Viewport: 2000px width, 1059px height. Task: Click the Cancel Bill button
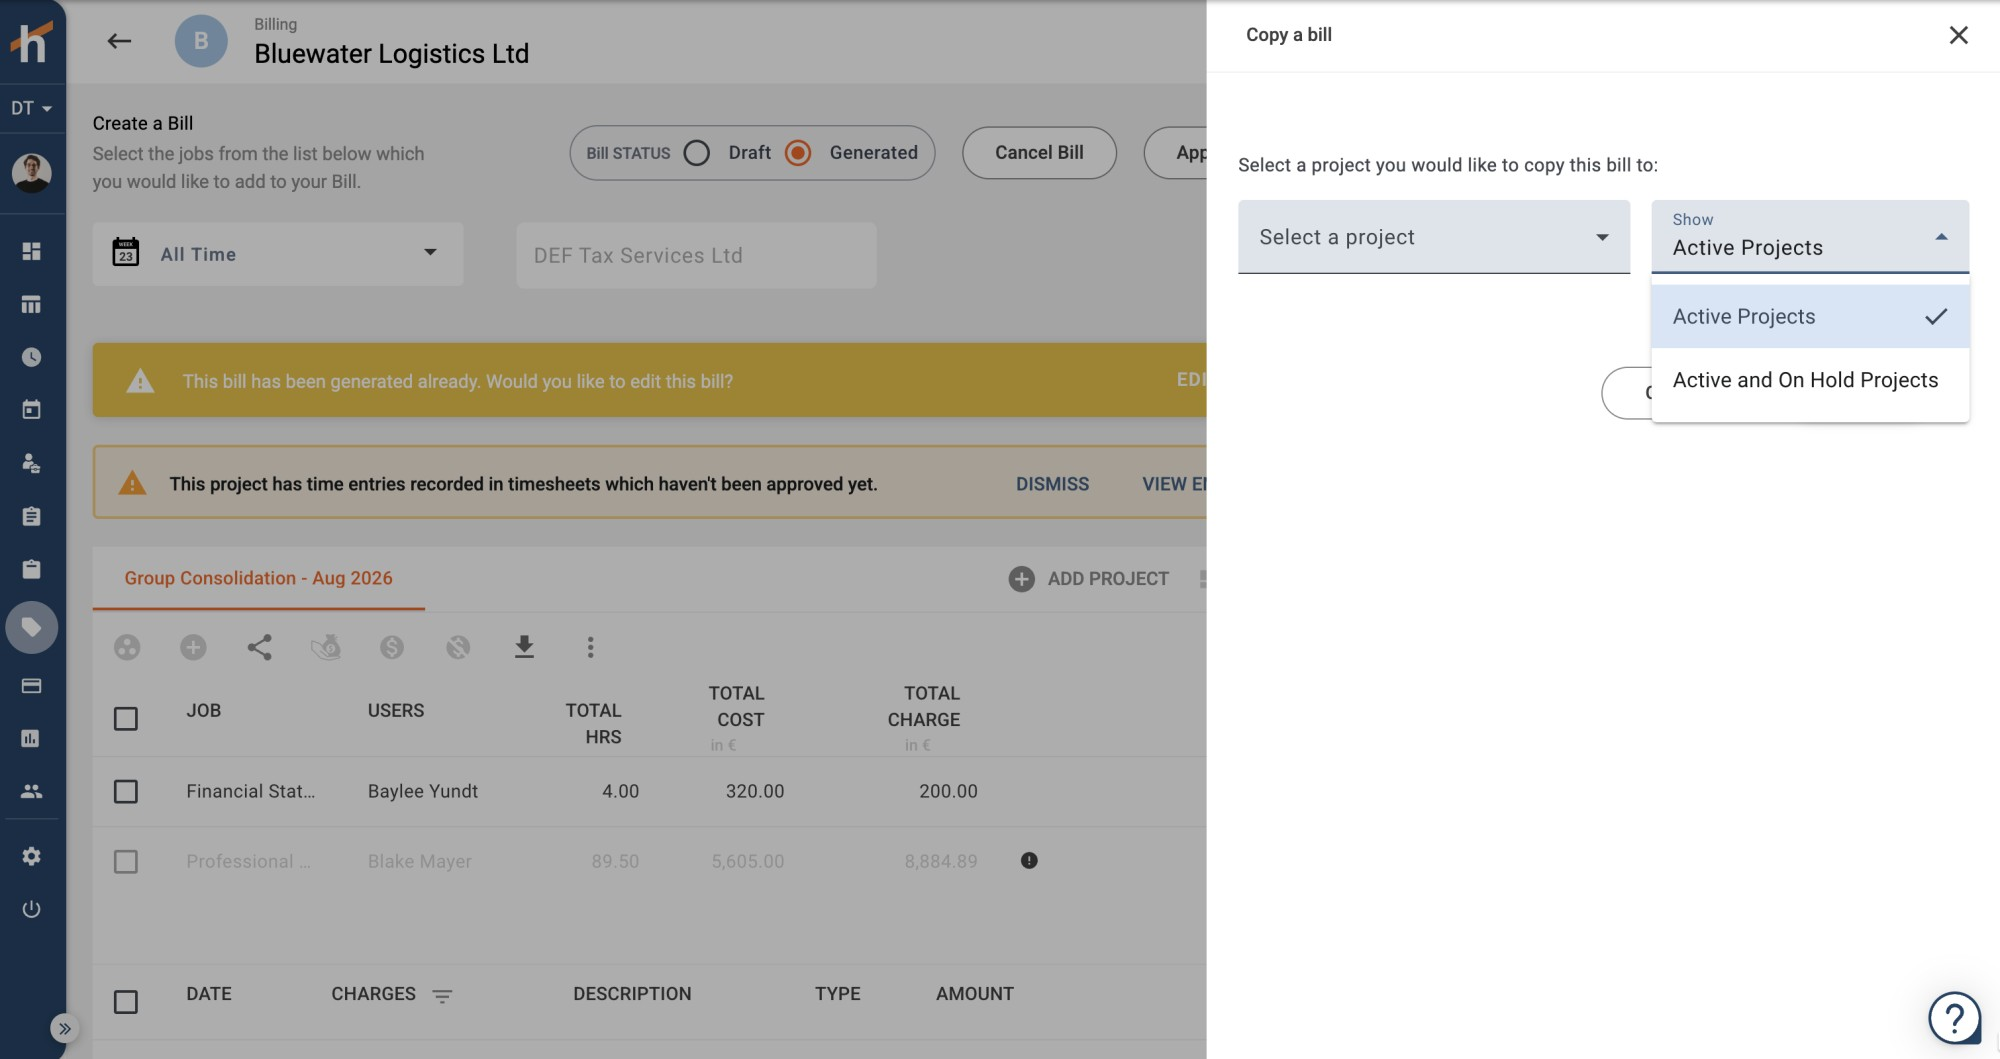[1039, 153]
